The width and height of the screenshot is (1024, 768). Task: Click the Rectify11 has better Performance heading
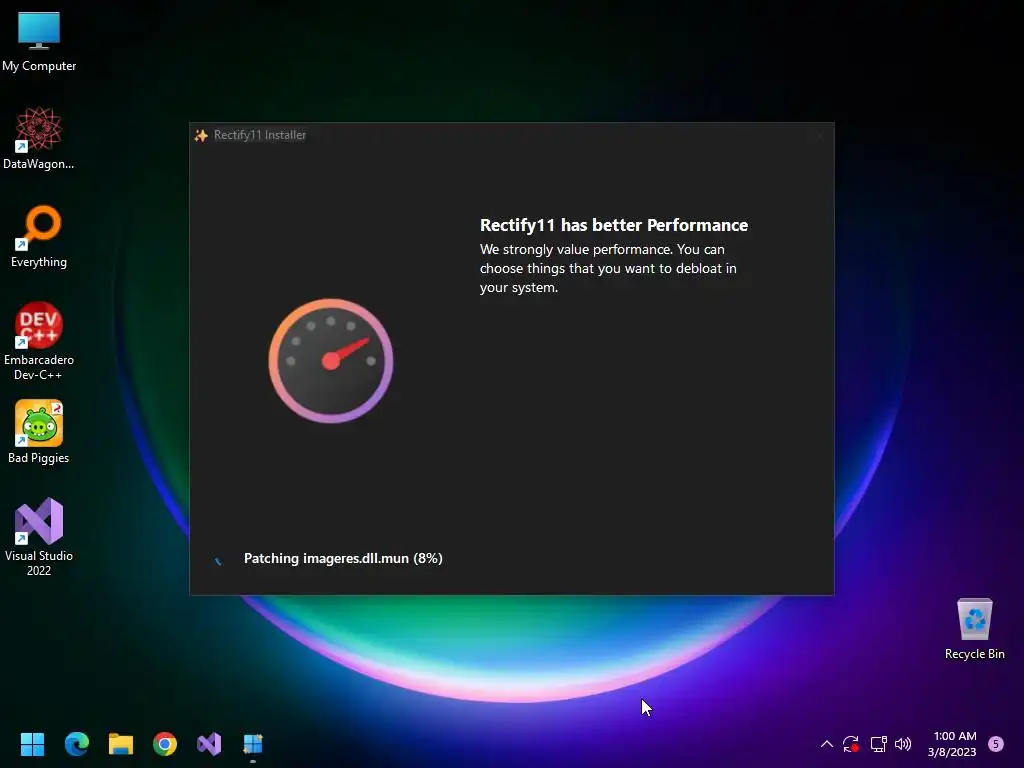coord(614,225)
